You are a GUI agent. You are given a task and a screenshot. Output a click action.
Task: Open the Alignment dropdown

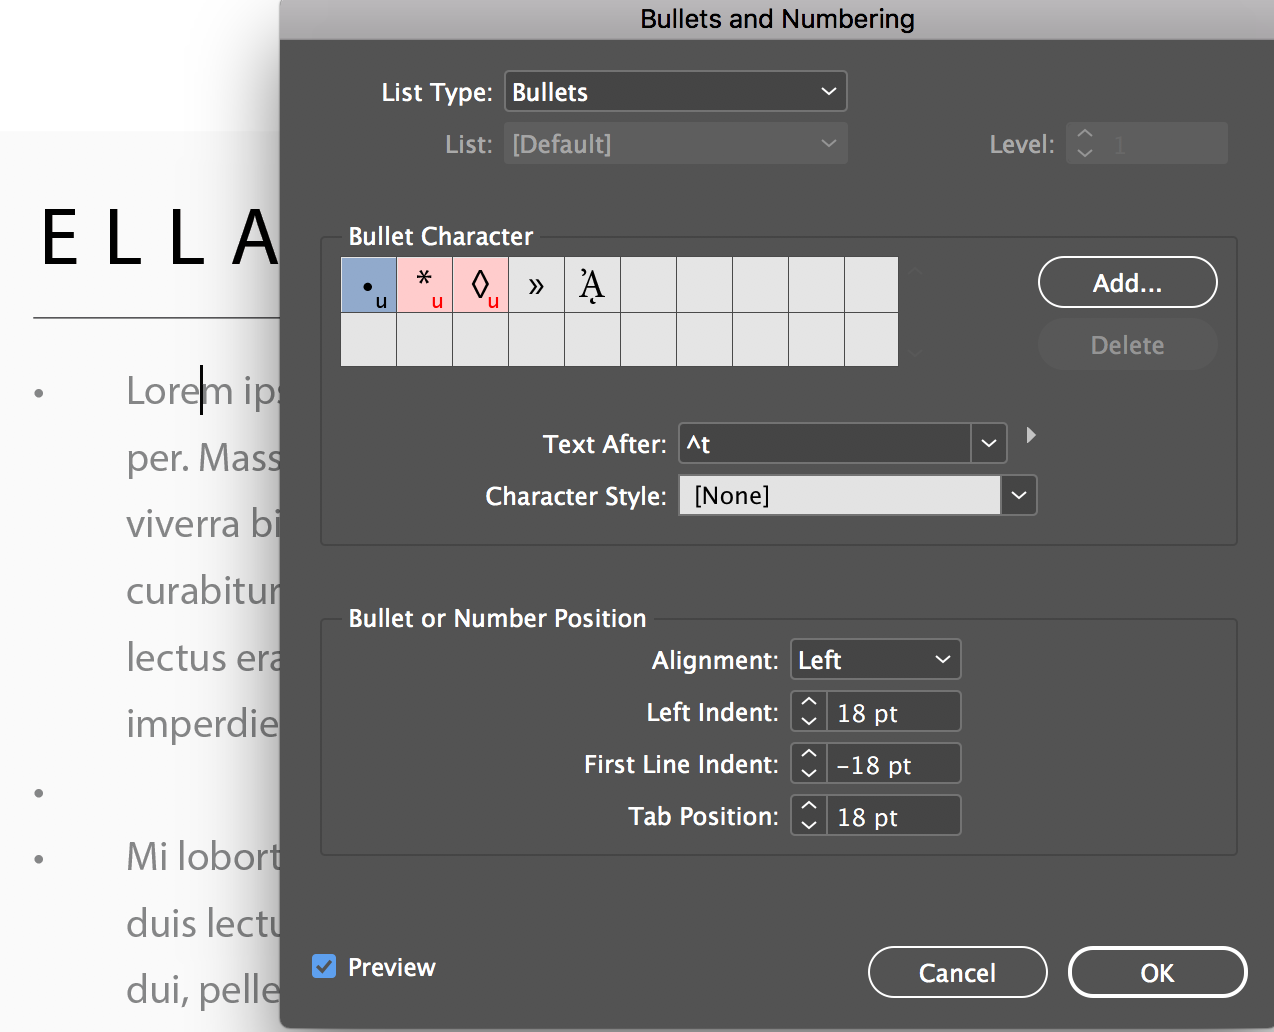(x=875, y=659)
